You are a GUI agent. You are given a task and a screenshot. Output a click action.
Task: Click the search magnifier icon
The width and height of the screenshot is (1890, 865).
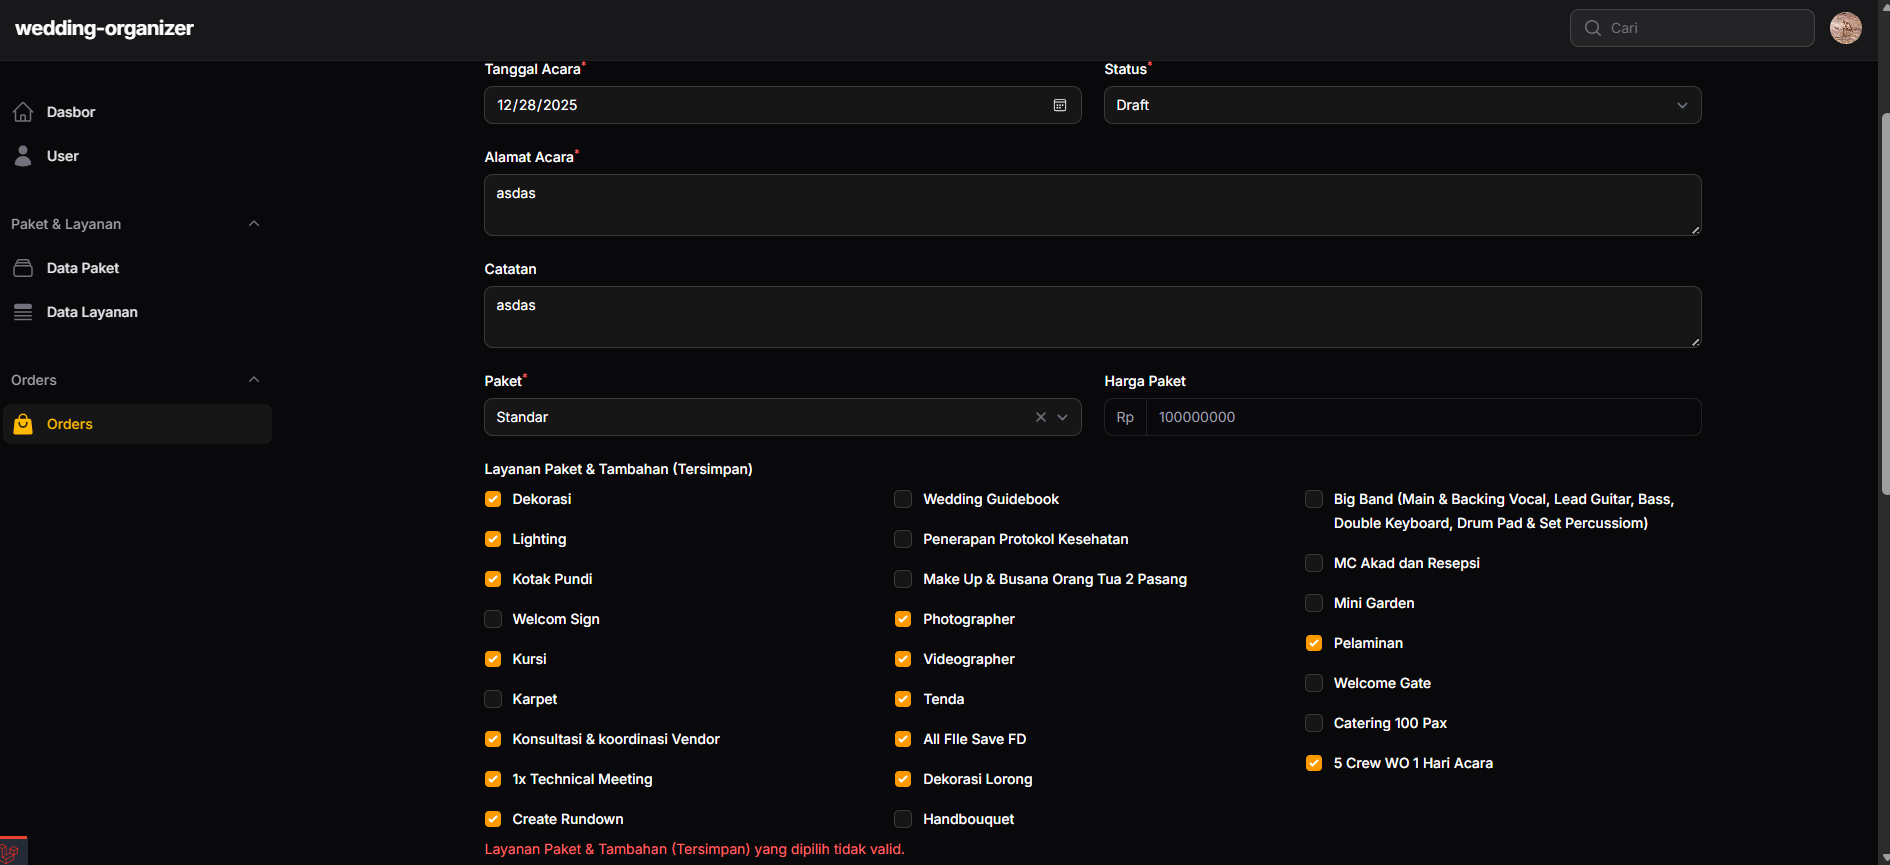pos(1593,28)
